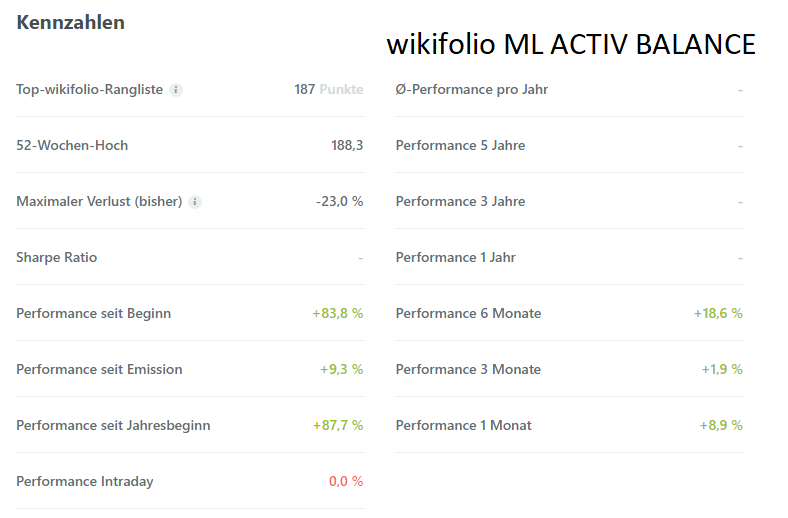Click the +18,6 % six-month value
The image size is (788, 518).
click(718, 314)
